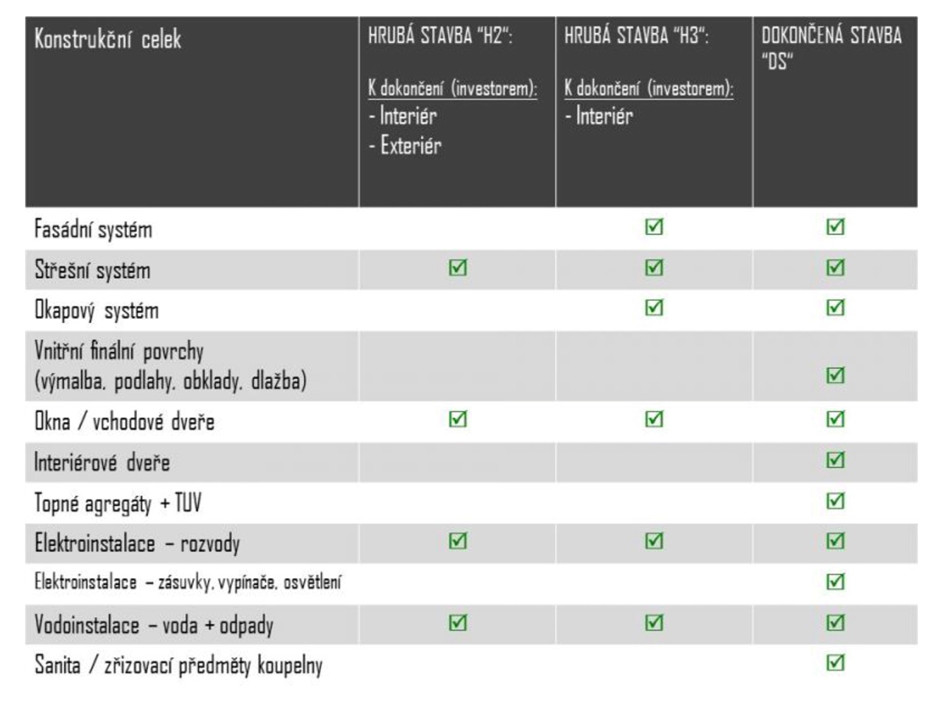Click the underlined K dokončení text under H3
This screenshot has width=945, height=726.
(649, 89)
